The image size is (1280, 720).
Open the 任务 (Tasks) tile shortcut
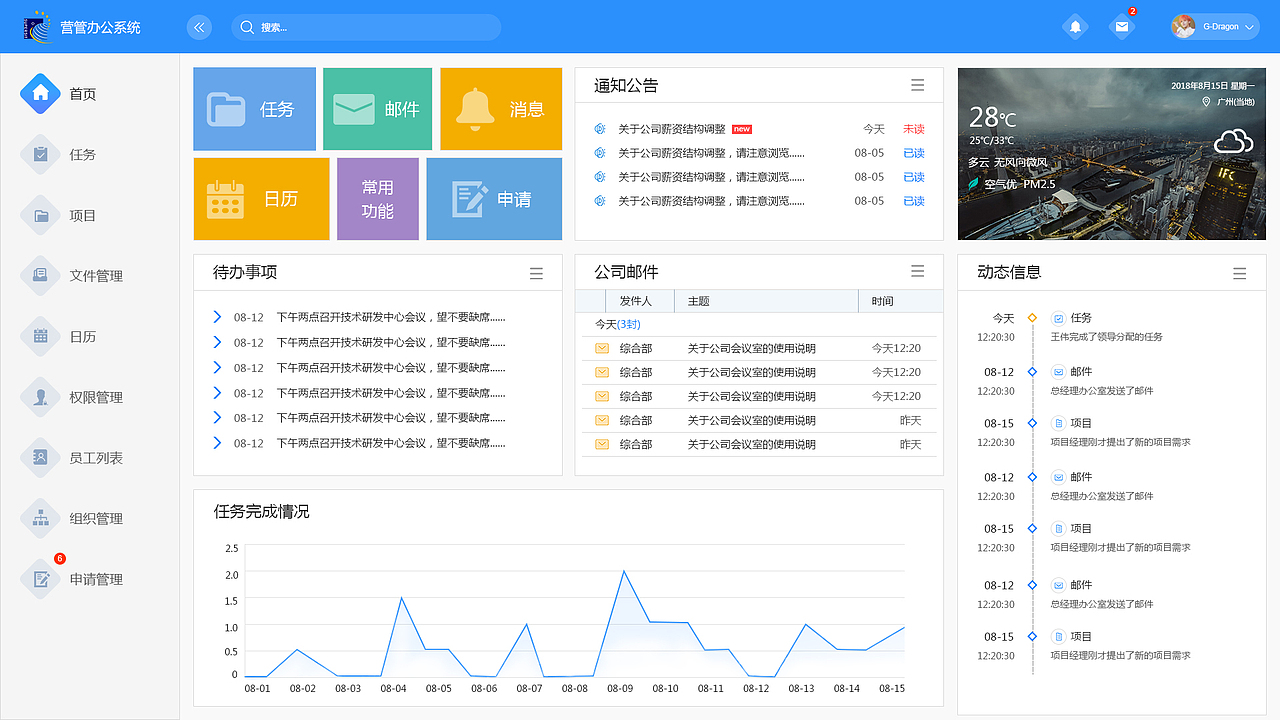(254, 109)
